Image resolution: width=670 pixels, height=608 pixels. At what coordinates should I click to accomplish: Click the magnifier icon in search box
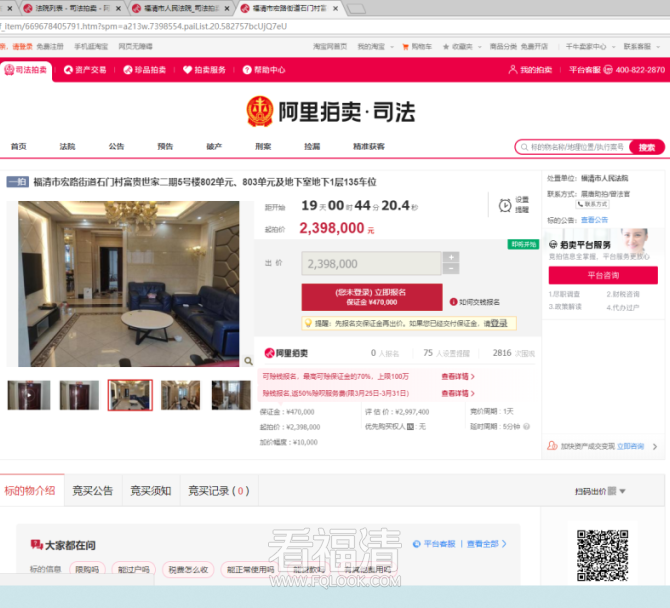coord(524,147)
